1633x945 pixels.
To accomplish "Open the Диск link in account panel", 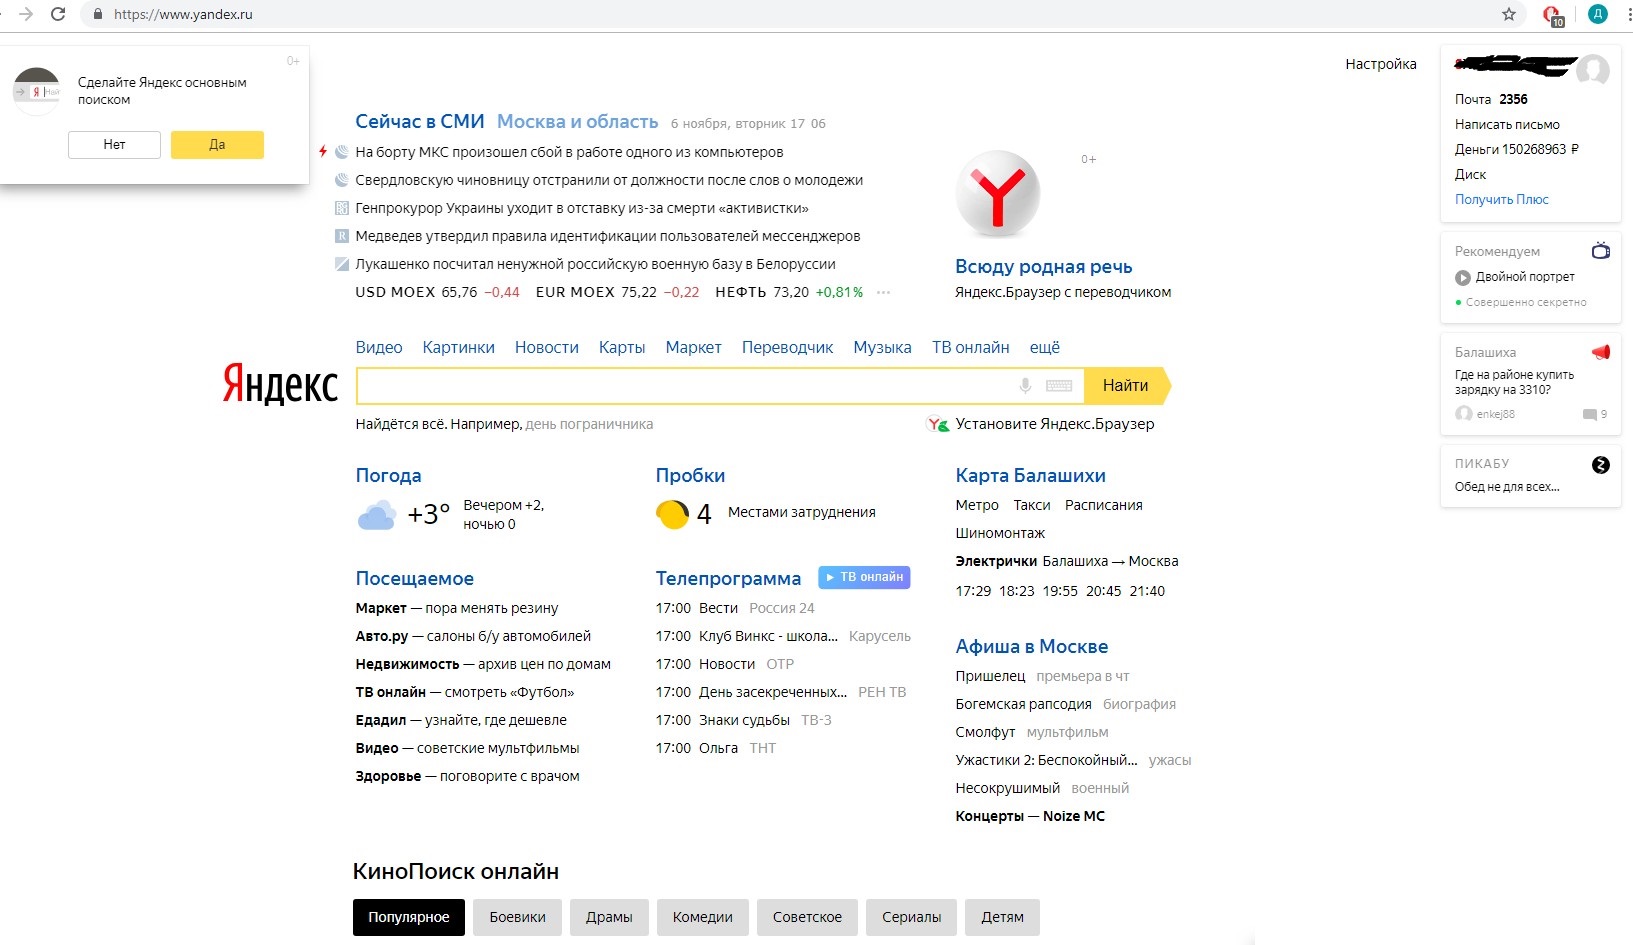I will pos(1470,174).
